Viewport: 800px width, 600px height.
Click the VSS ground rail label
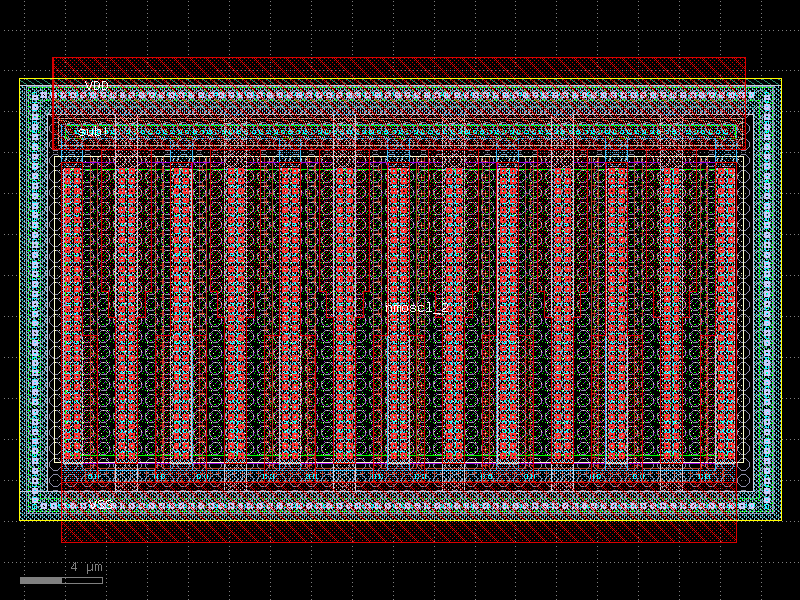point(100,502)
